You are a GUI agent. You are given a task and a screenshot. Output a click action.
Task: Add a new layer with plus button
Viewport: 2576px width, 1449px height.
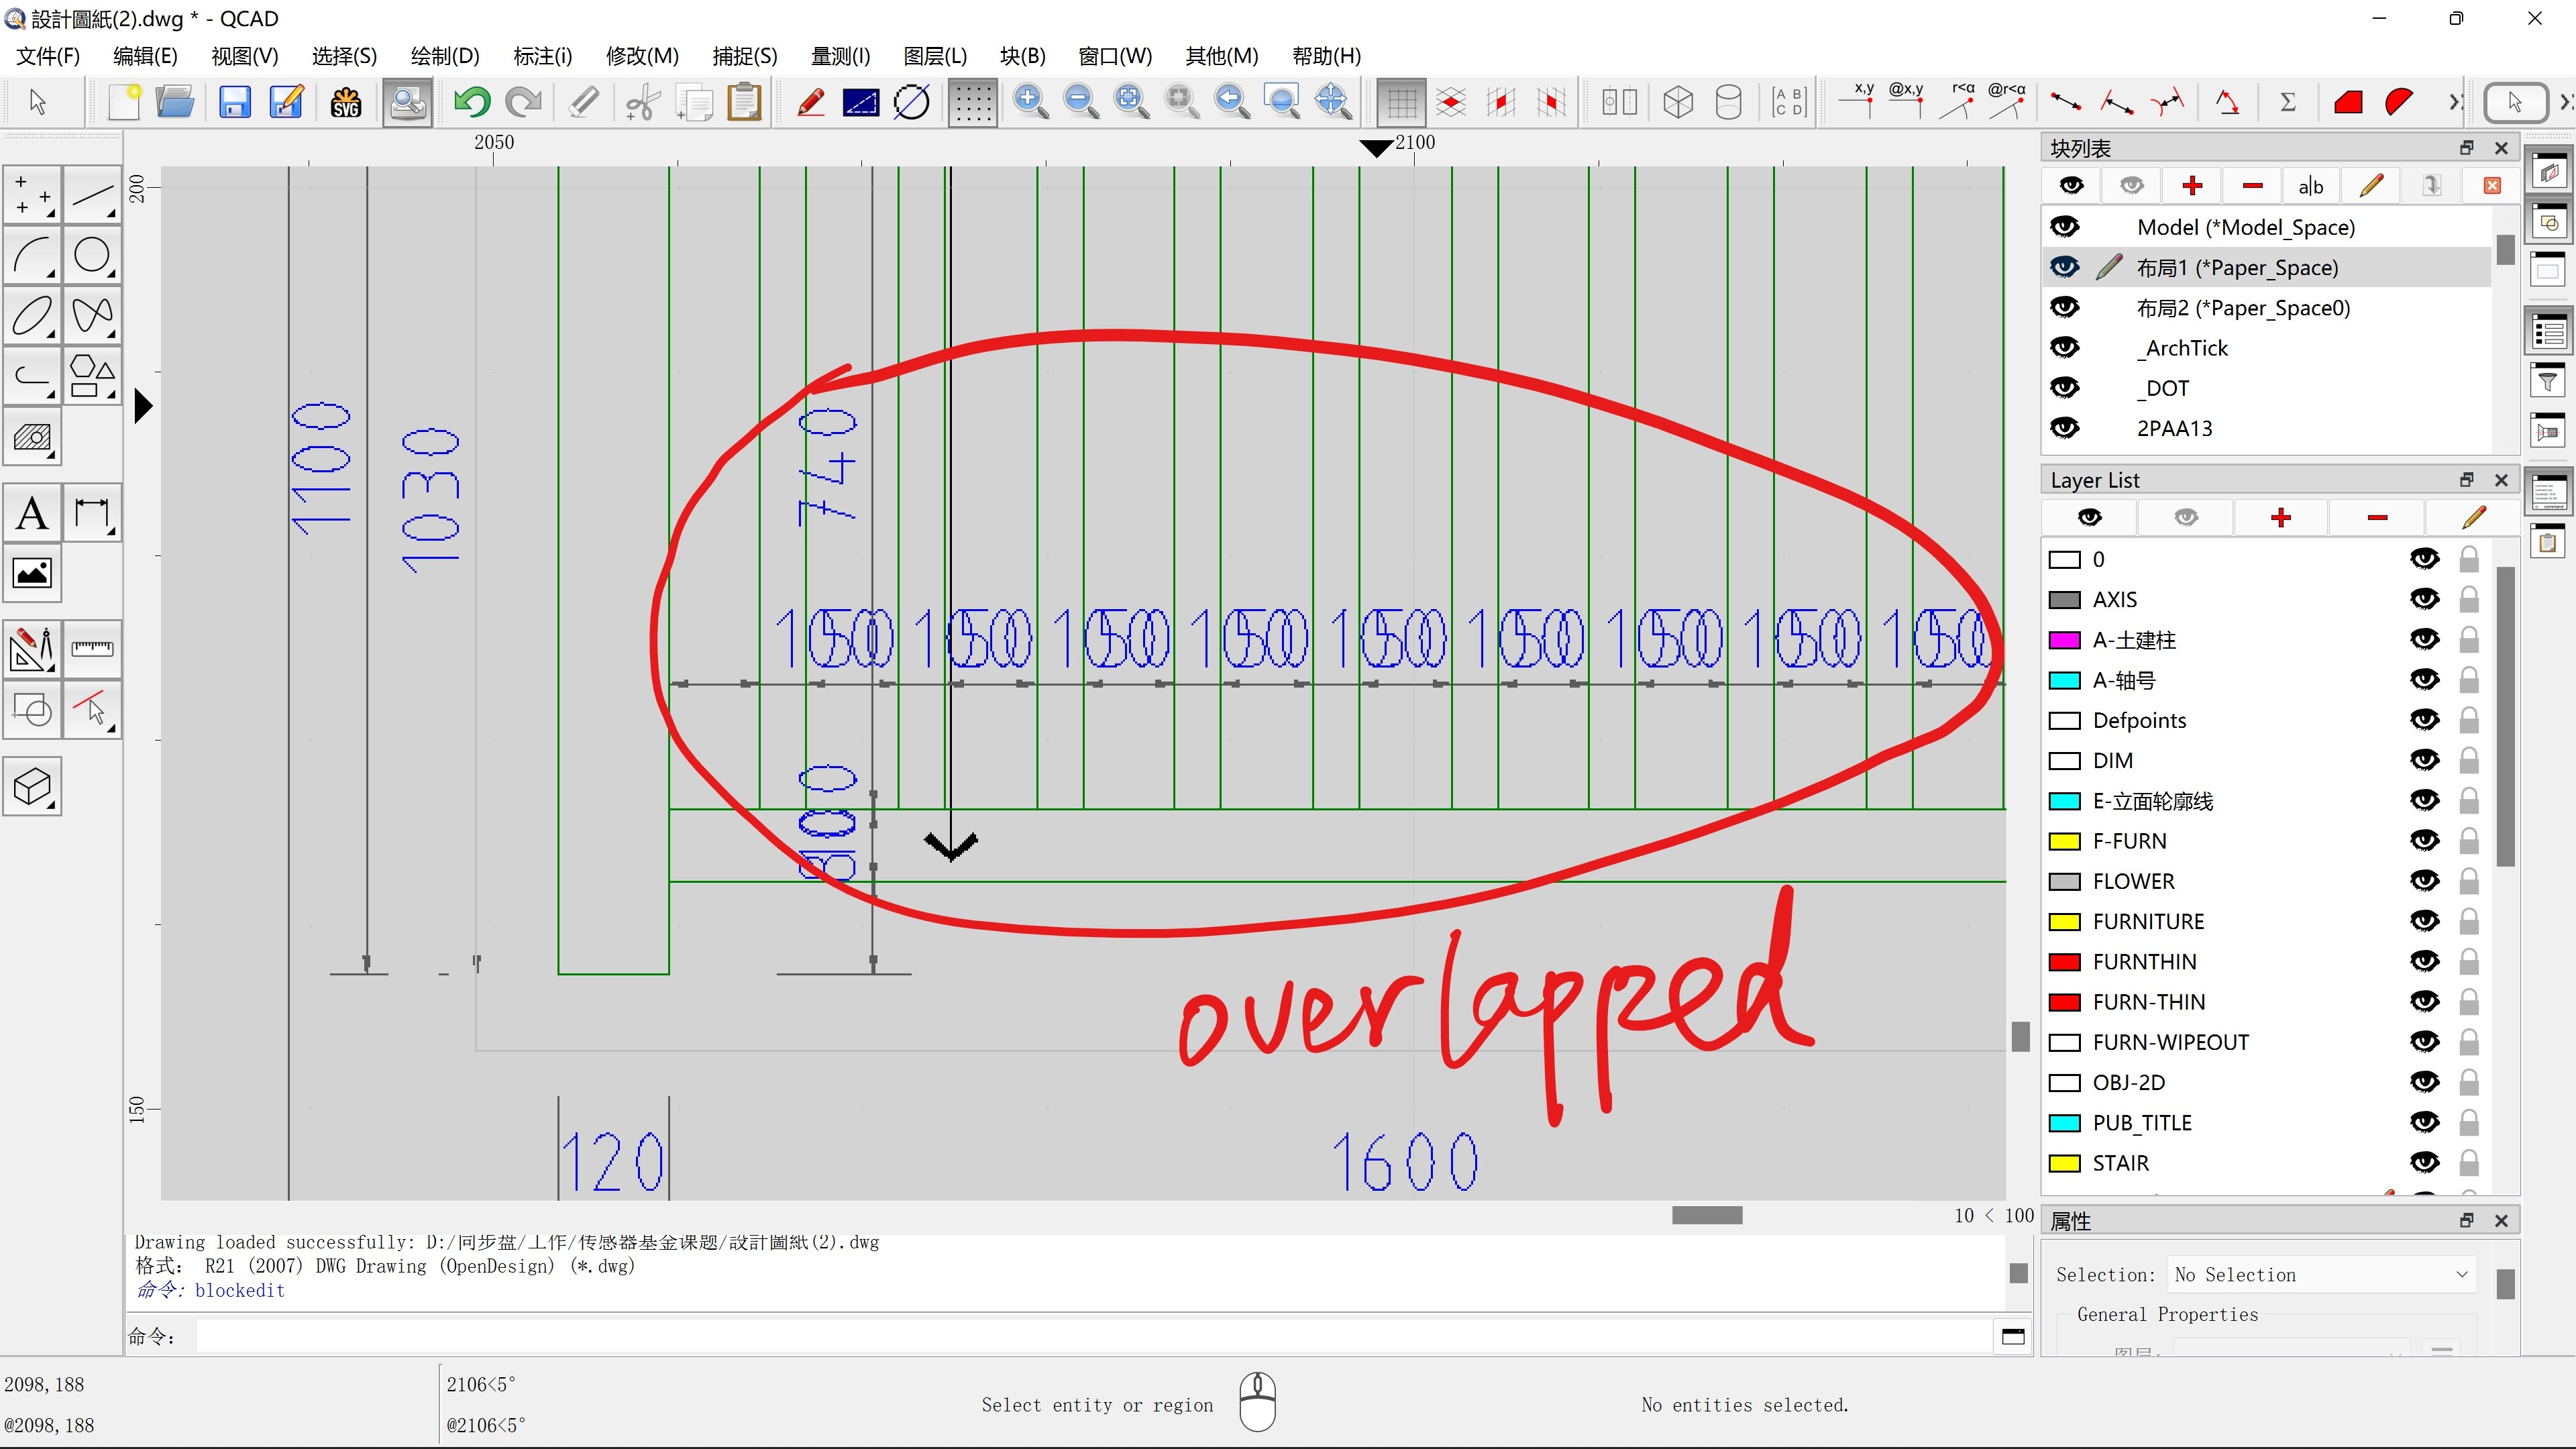pos(2281,517)
